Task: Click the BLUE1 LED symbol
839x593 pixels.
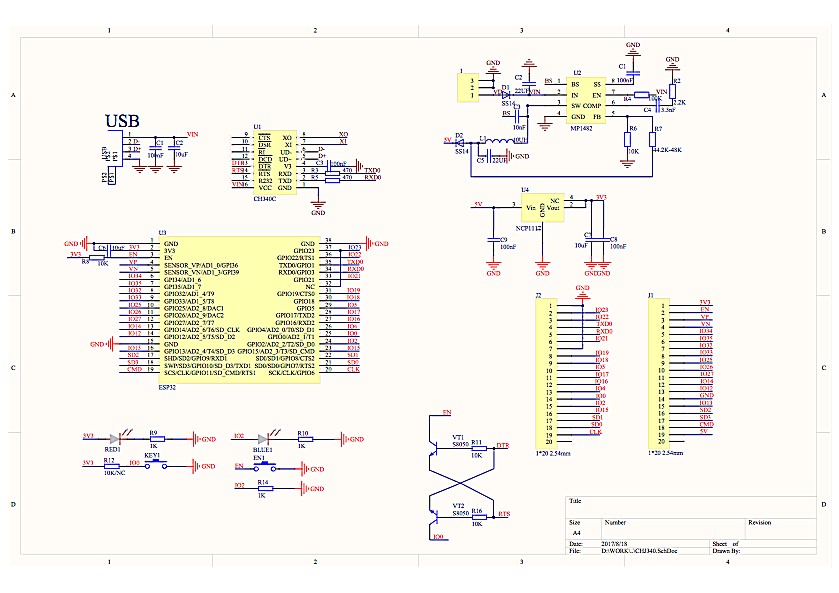Action: pos(264,438)
